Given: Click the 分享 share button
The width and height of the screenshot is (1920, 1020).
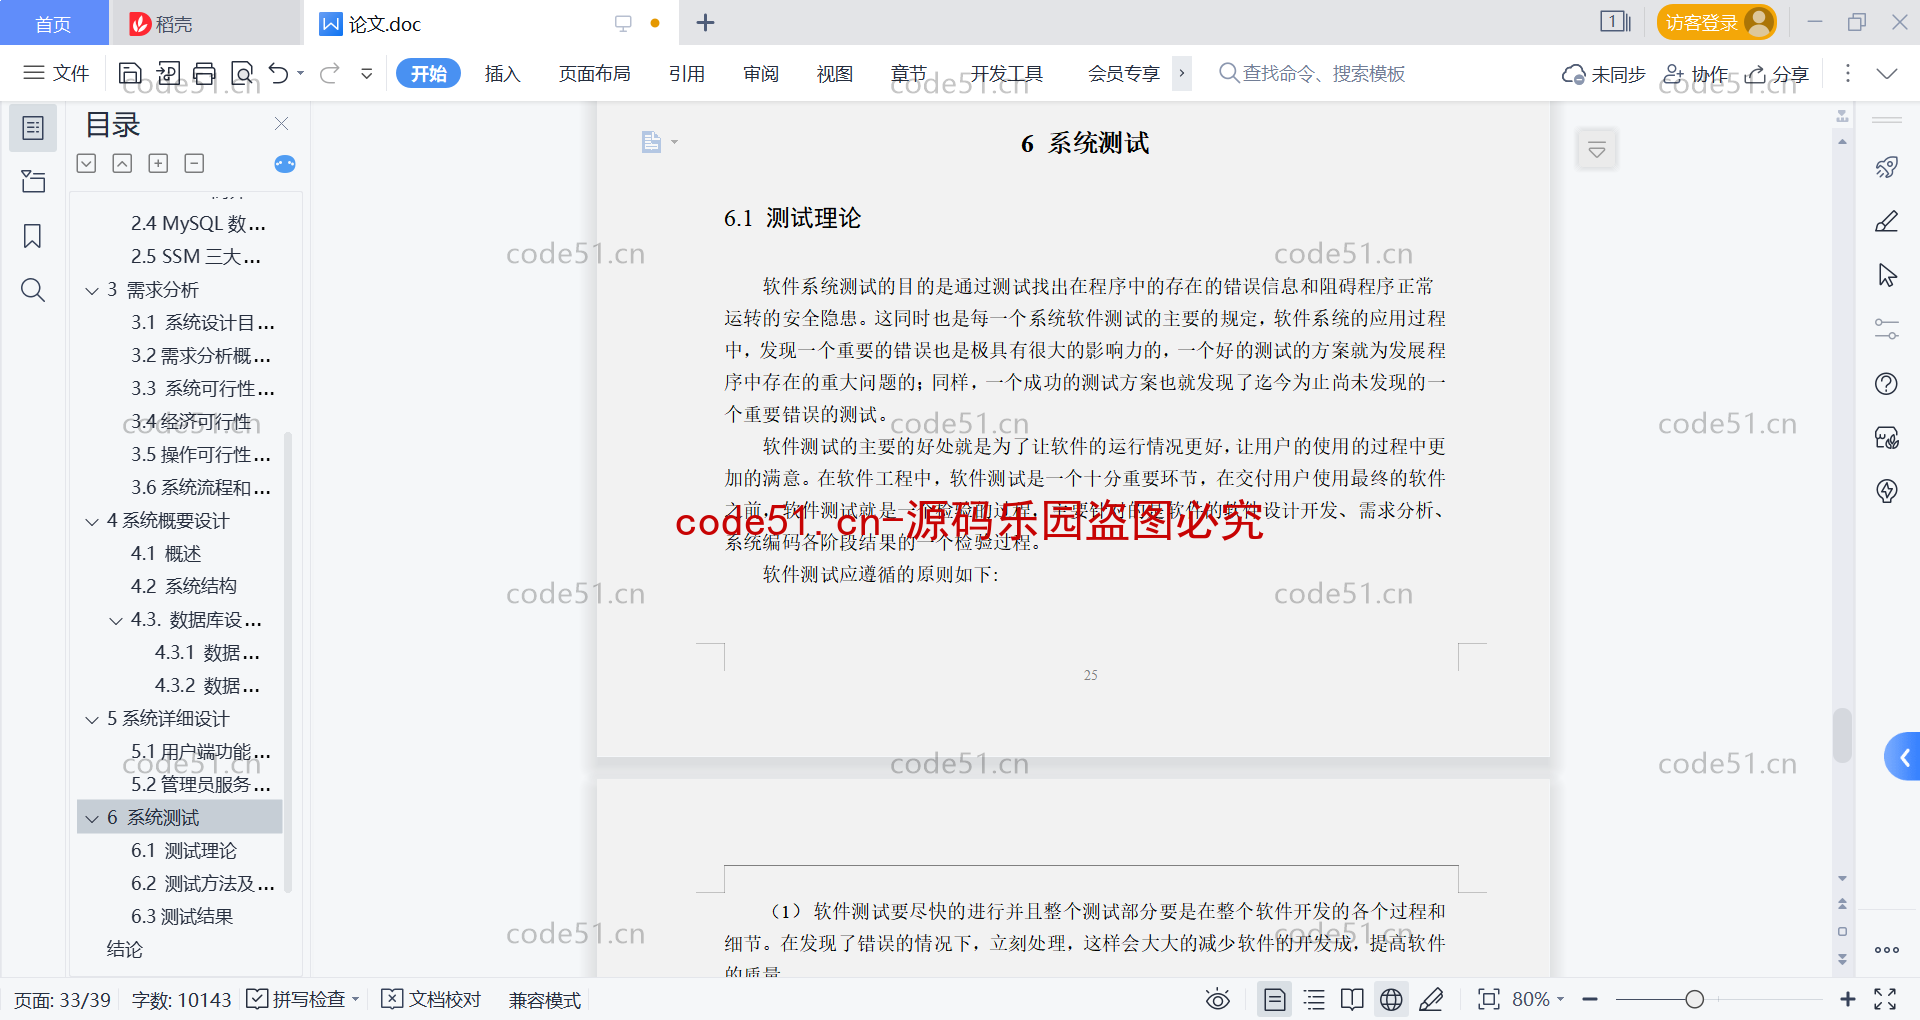Looking at the screenshot, I should (x=1777, y=74).
